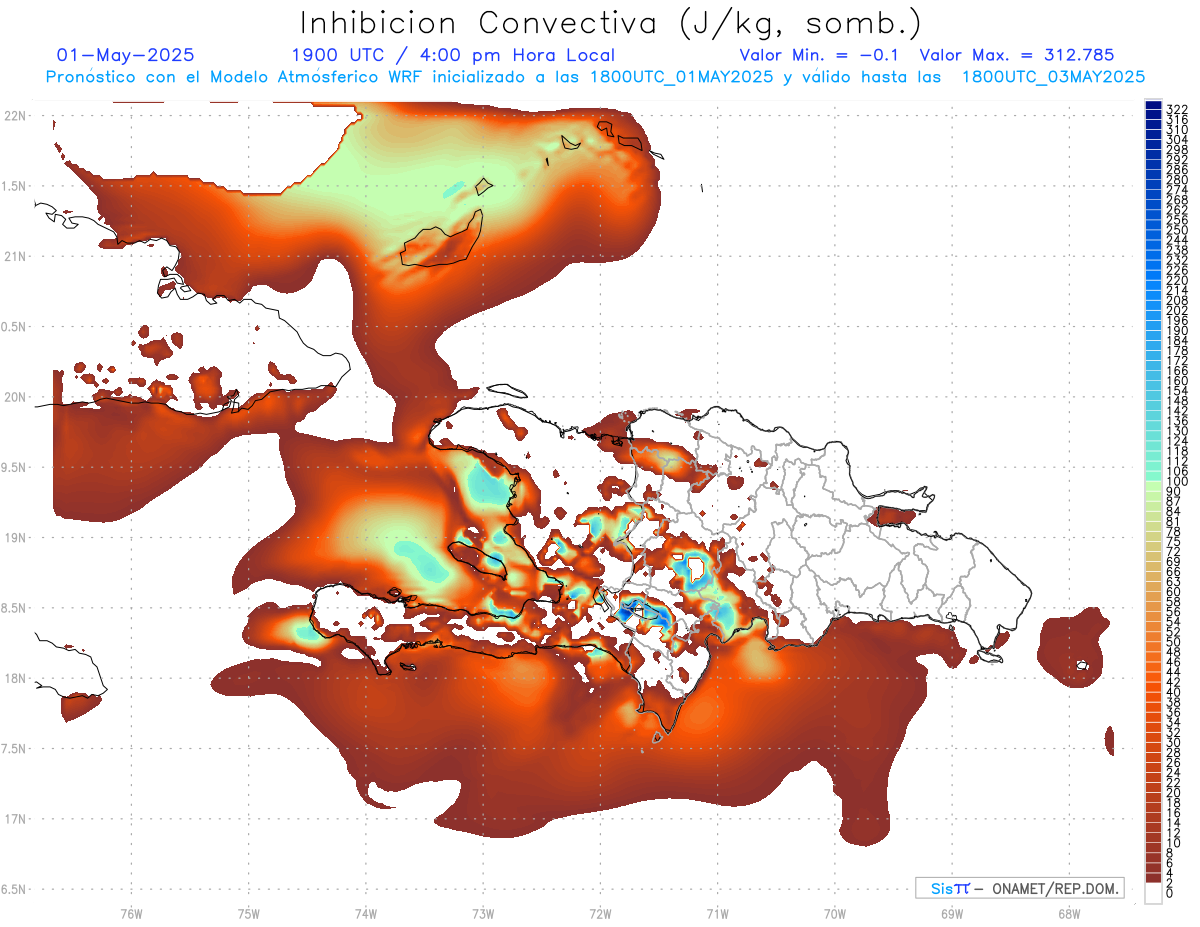
Task: Click the '68W' longitude label
Action: (x=1069, y=913)
